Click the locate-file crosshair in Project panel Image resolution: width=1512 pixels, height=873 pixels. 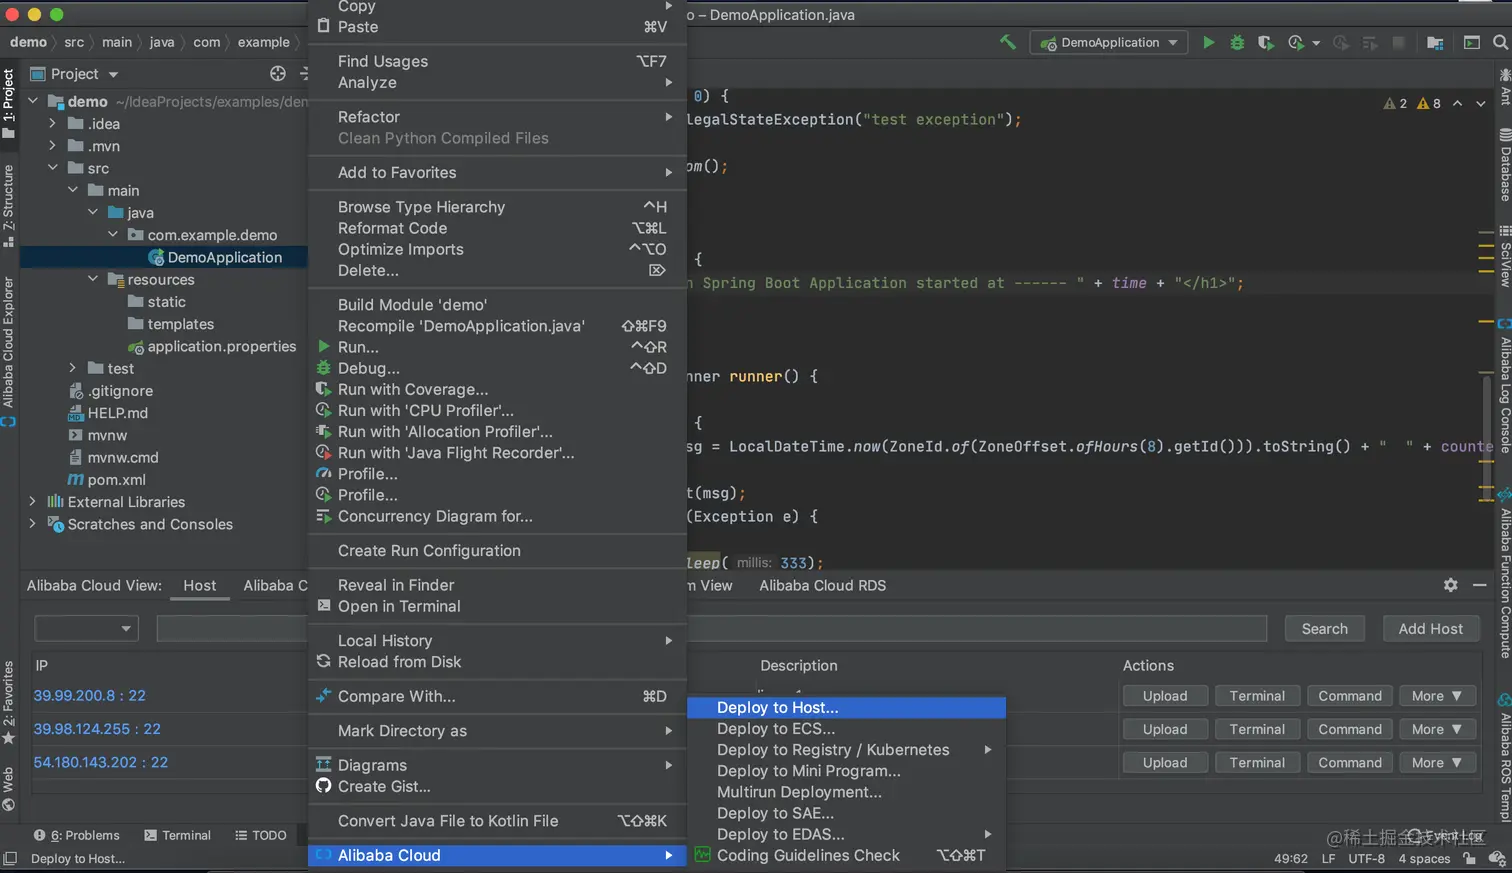click(x=278, y=73)
